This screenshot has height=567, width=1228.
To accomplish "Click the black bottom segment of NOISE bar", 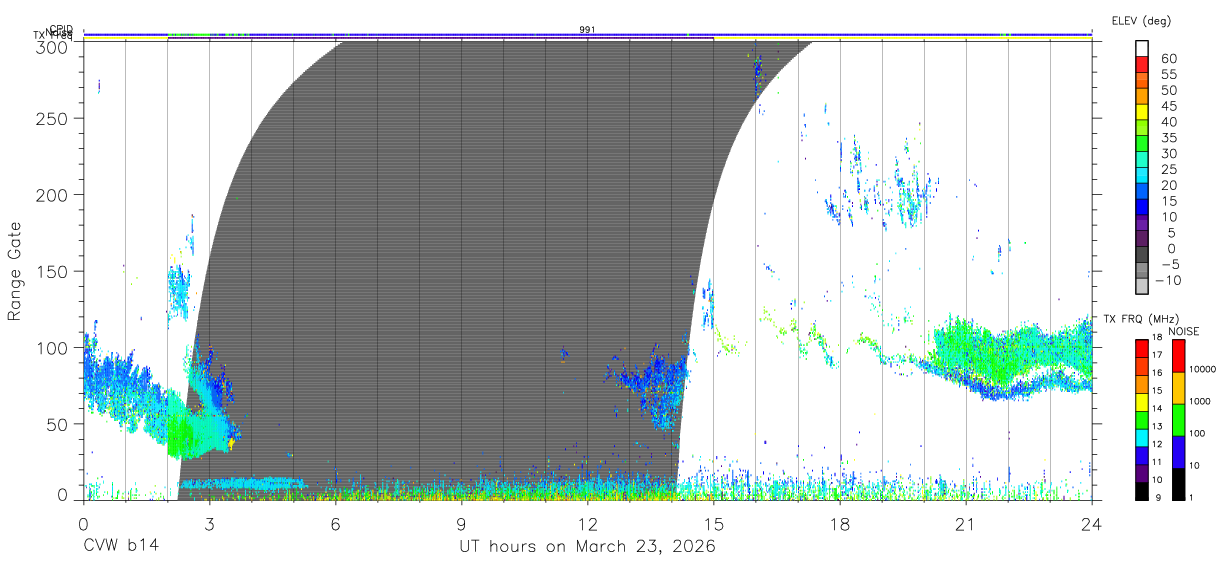I will click(1178, 484).
